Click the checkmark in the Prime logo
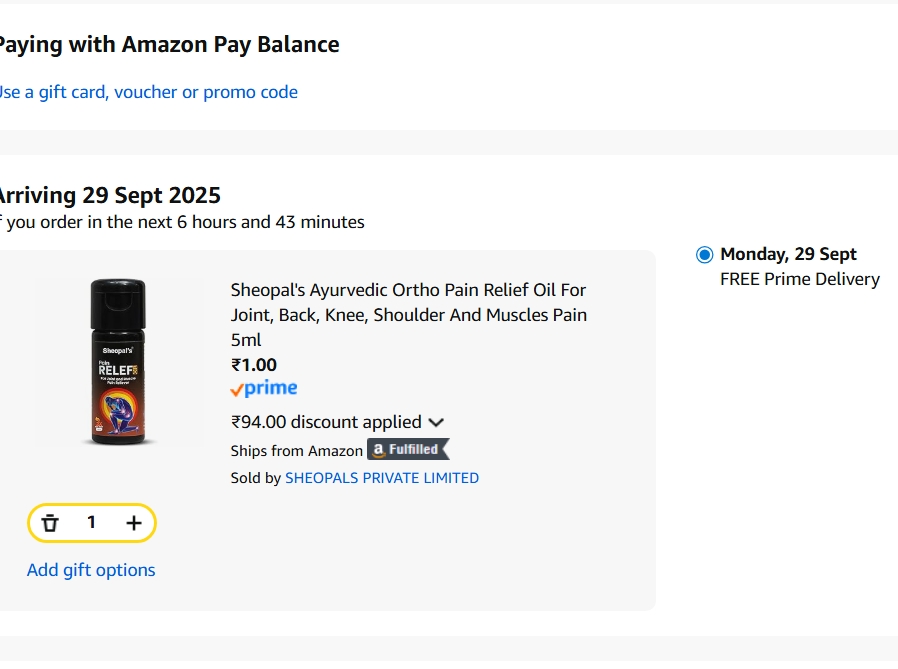Screen dimensions: 898x669 (x=237, y=389)
